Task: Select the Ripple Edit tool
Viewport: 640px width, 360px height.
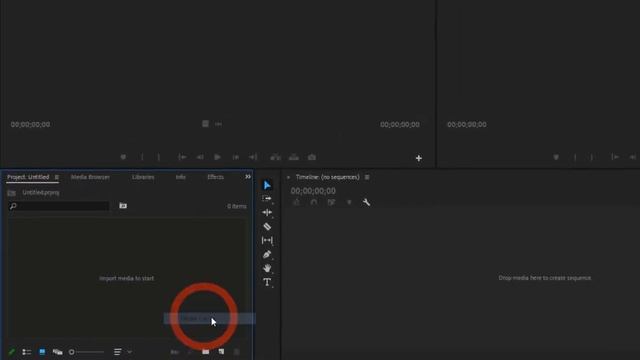Action: 267,213
